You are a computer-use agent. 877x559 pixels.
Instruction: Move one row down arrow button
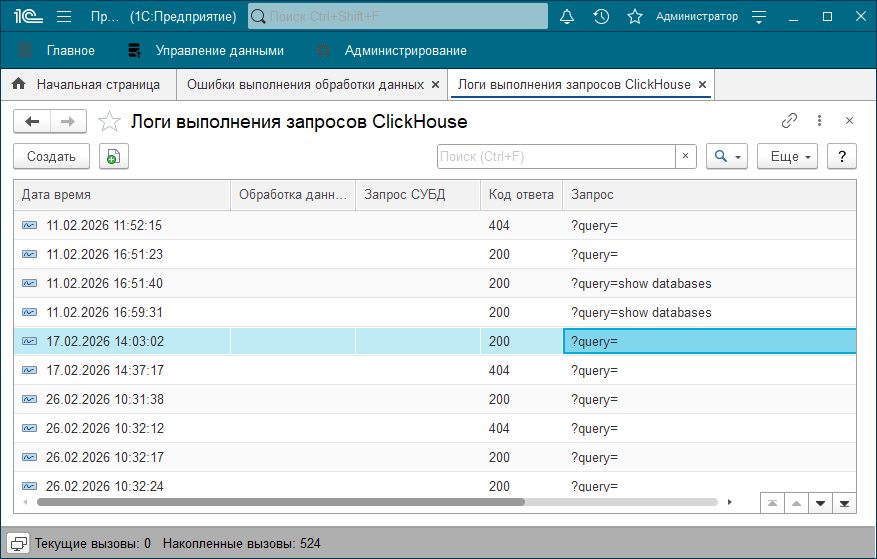pos(821,503)
